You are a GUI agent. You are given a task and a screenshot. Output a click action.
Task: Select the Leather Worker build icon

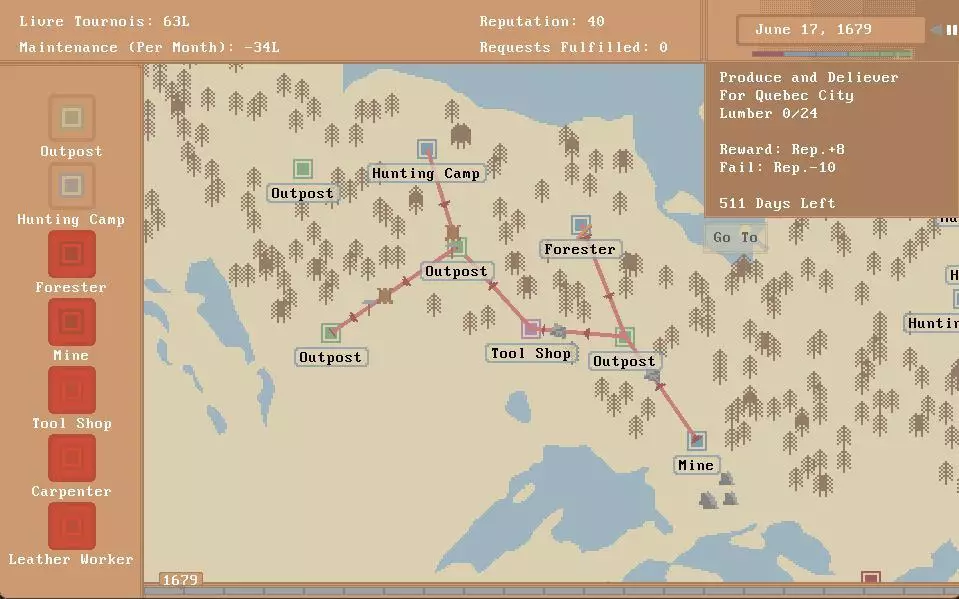pyautogui.click(x=71, y=526)
